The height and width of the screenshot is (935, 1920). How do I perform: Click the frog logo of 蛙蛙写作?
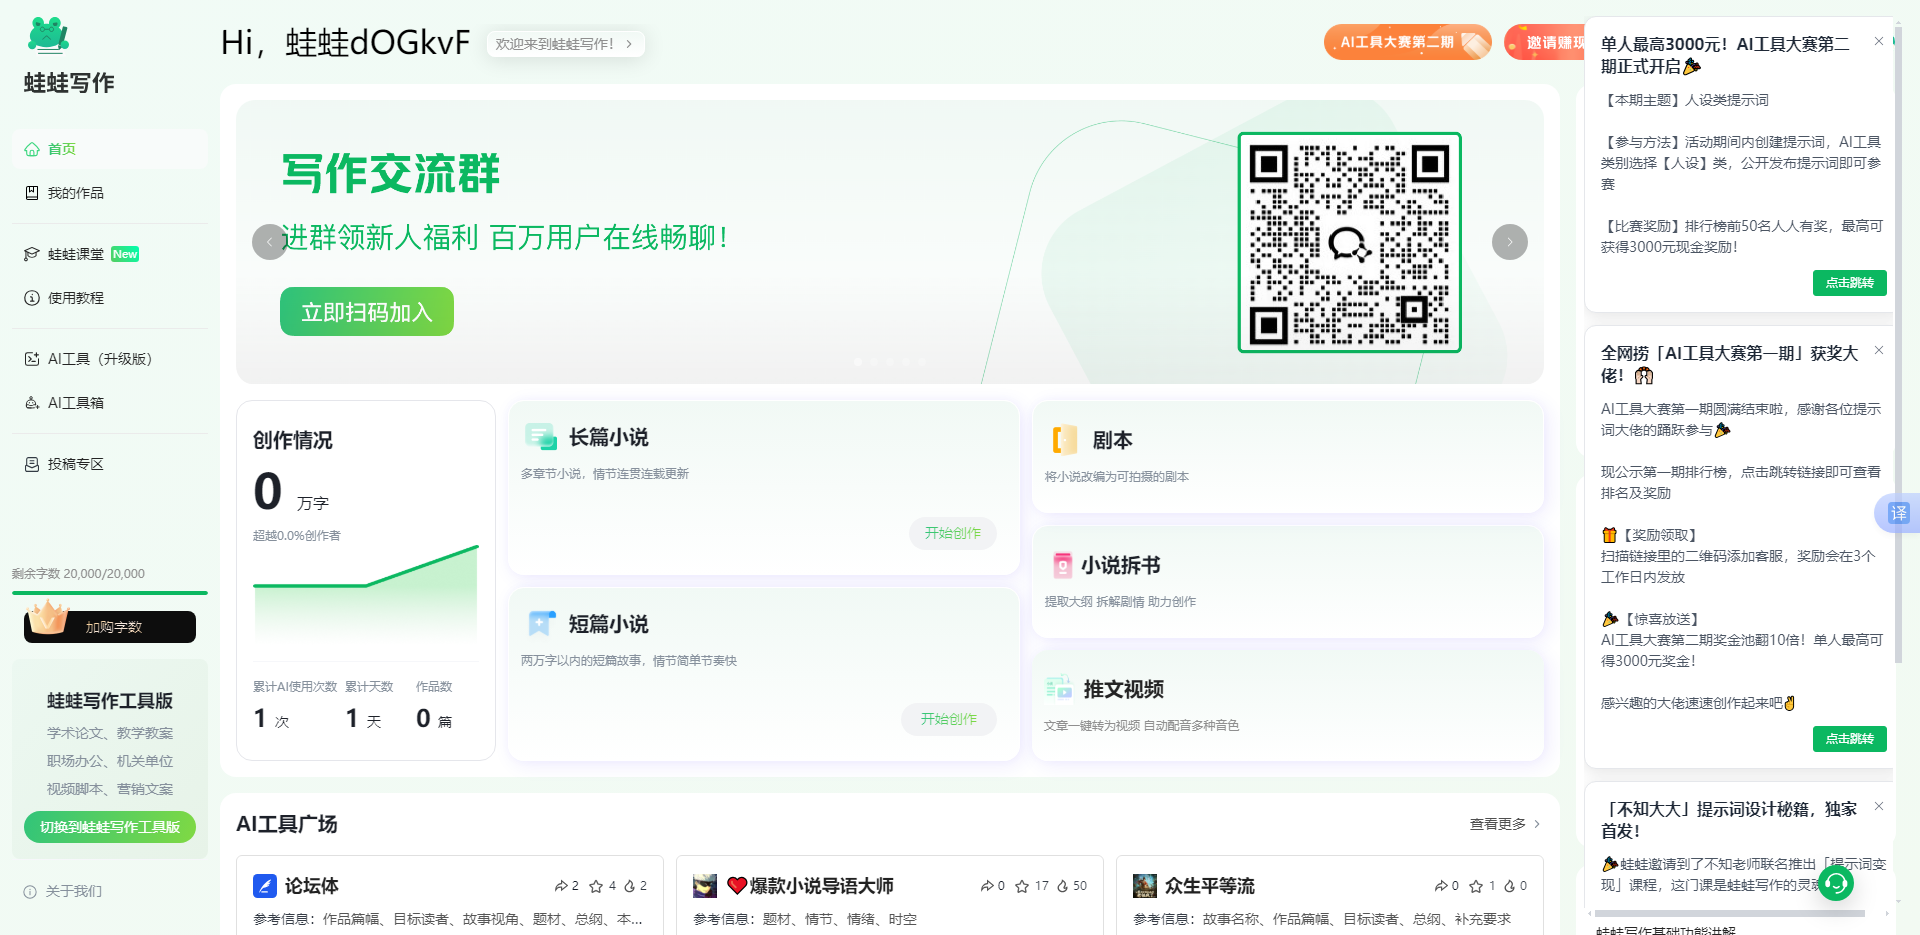click(x=48, y=35)
